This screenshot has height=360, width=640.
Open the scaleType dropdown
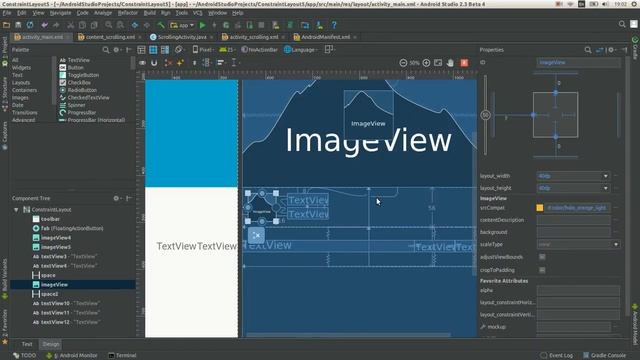click(x=616, y=244)
